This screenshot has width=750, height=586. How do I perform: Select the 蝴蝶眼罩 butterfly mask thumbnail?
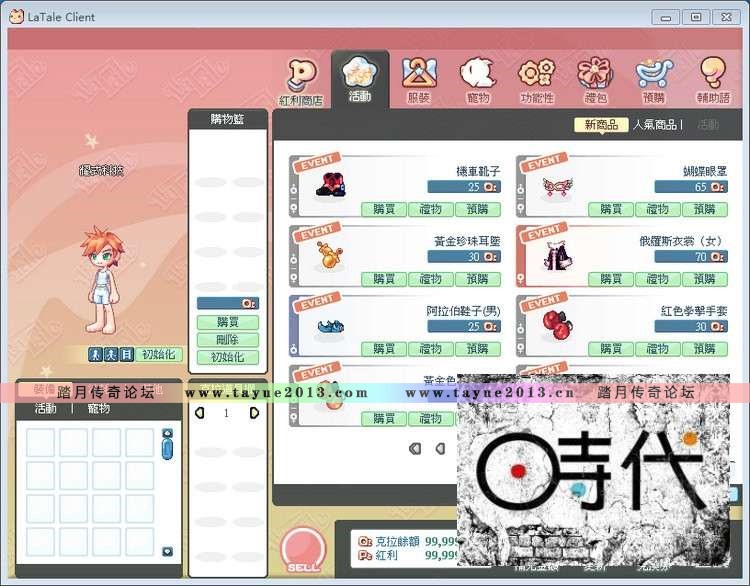(557, 187)
